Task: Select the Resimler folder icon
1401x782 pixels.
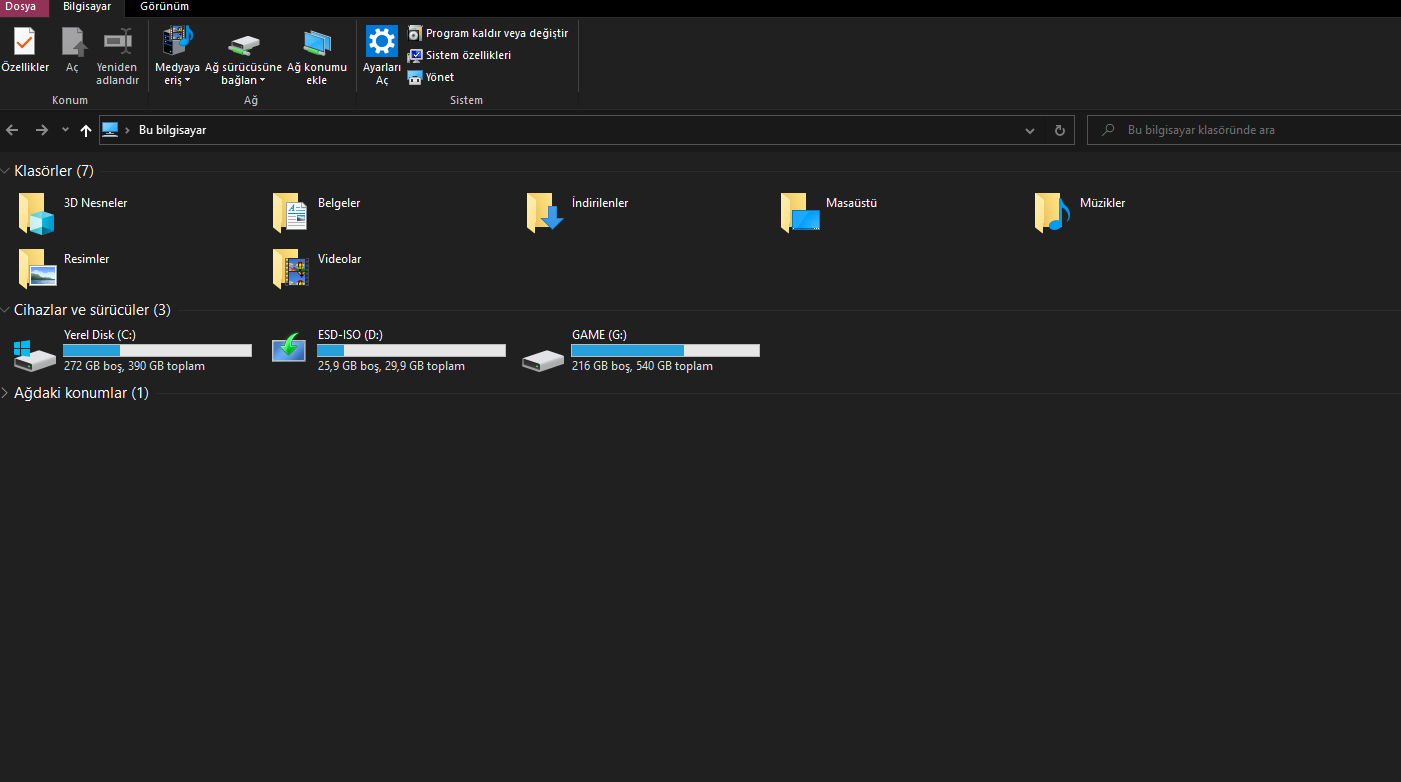Action: pyautogui.click(x=37, y=269)
